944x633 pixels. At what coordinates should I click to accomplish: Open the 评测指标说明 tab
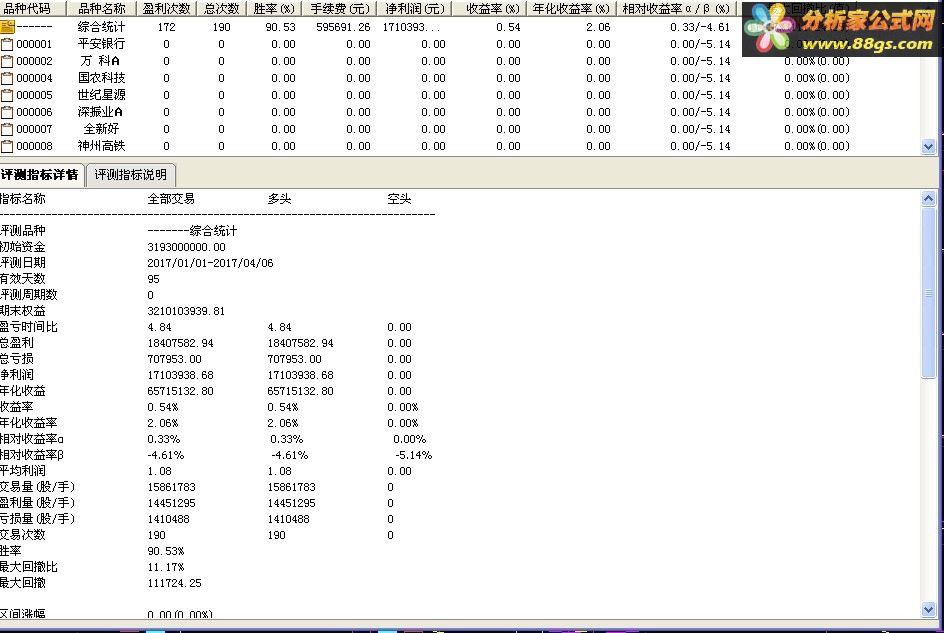(x=131, y=175)
